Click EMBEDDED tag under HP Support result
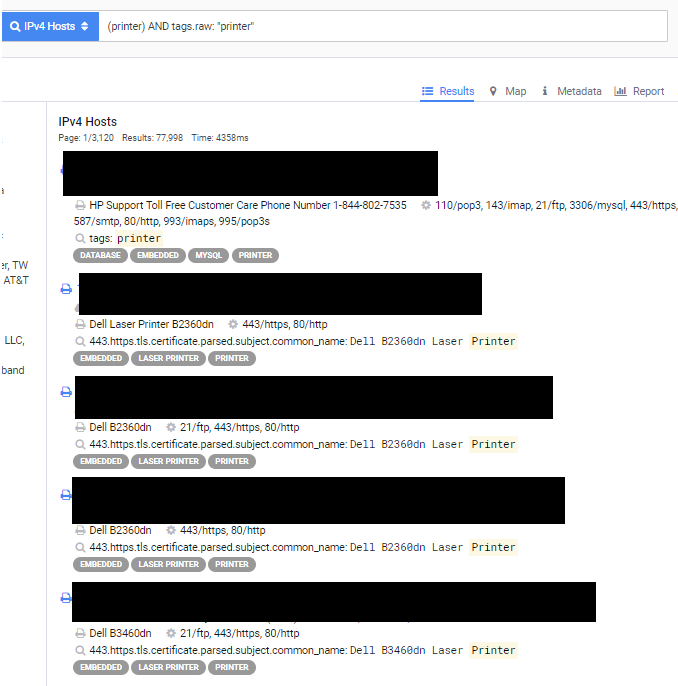Viewport: 678px width, 686px height. pyautogui.click(x=158, y=256)
